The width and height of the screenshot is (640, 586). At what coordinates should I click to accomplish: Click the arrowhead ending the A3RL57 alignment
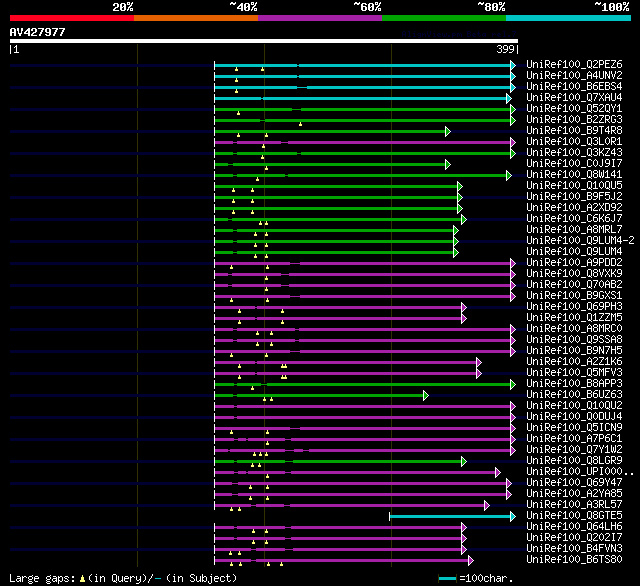point(487,506)
